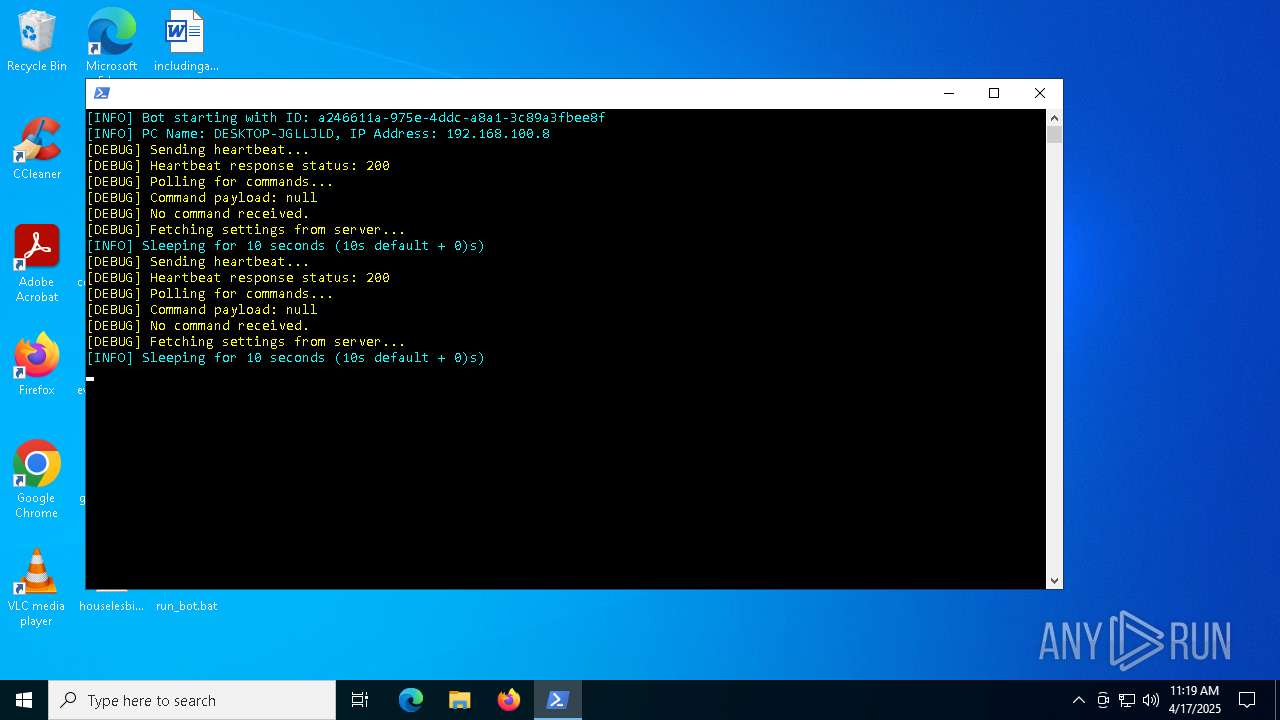Click the network tray icon

tap(1127, 700)
